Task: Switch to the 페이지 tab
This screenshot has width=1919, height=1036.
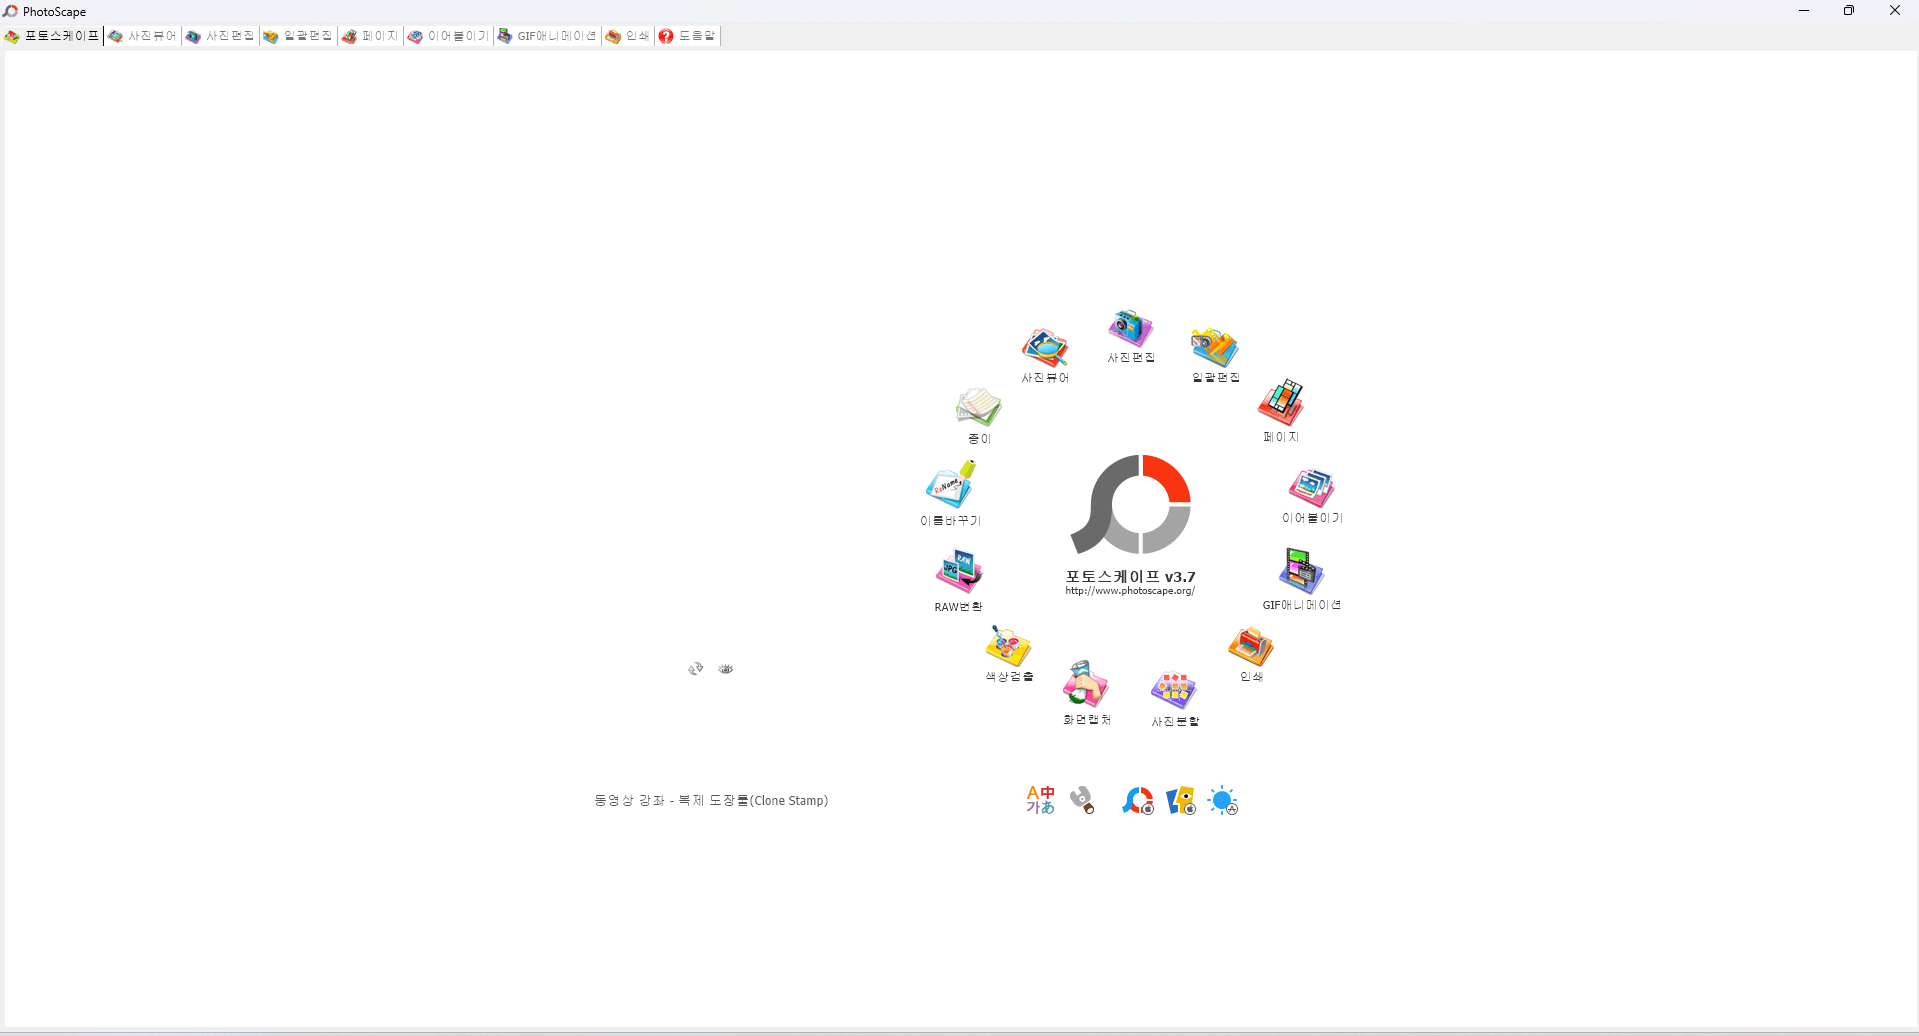Action: point(370,36)
